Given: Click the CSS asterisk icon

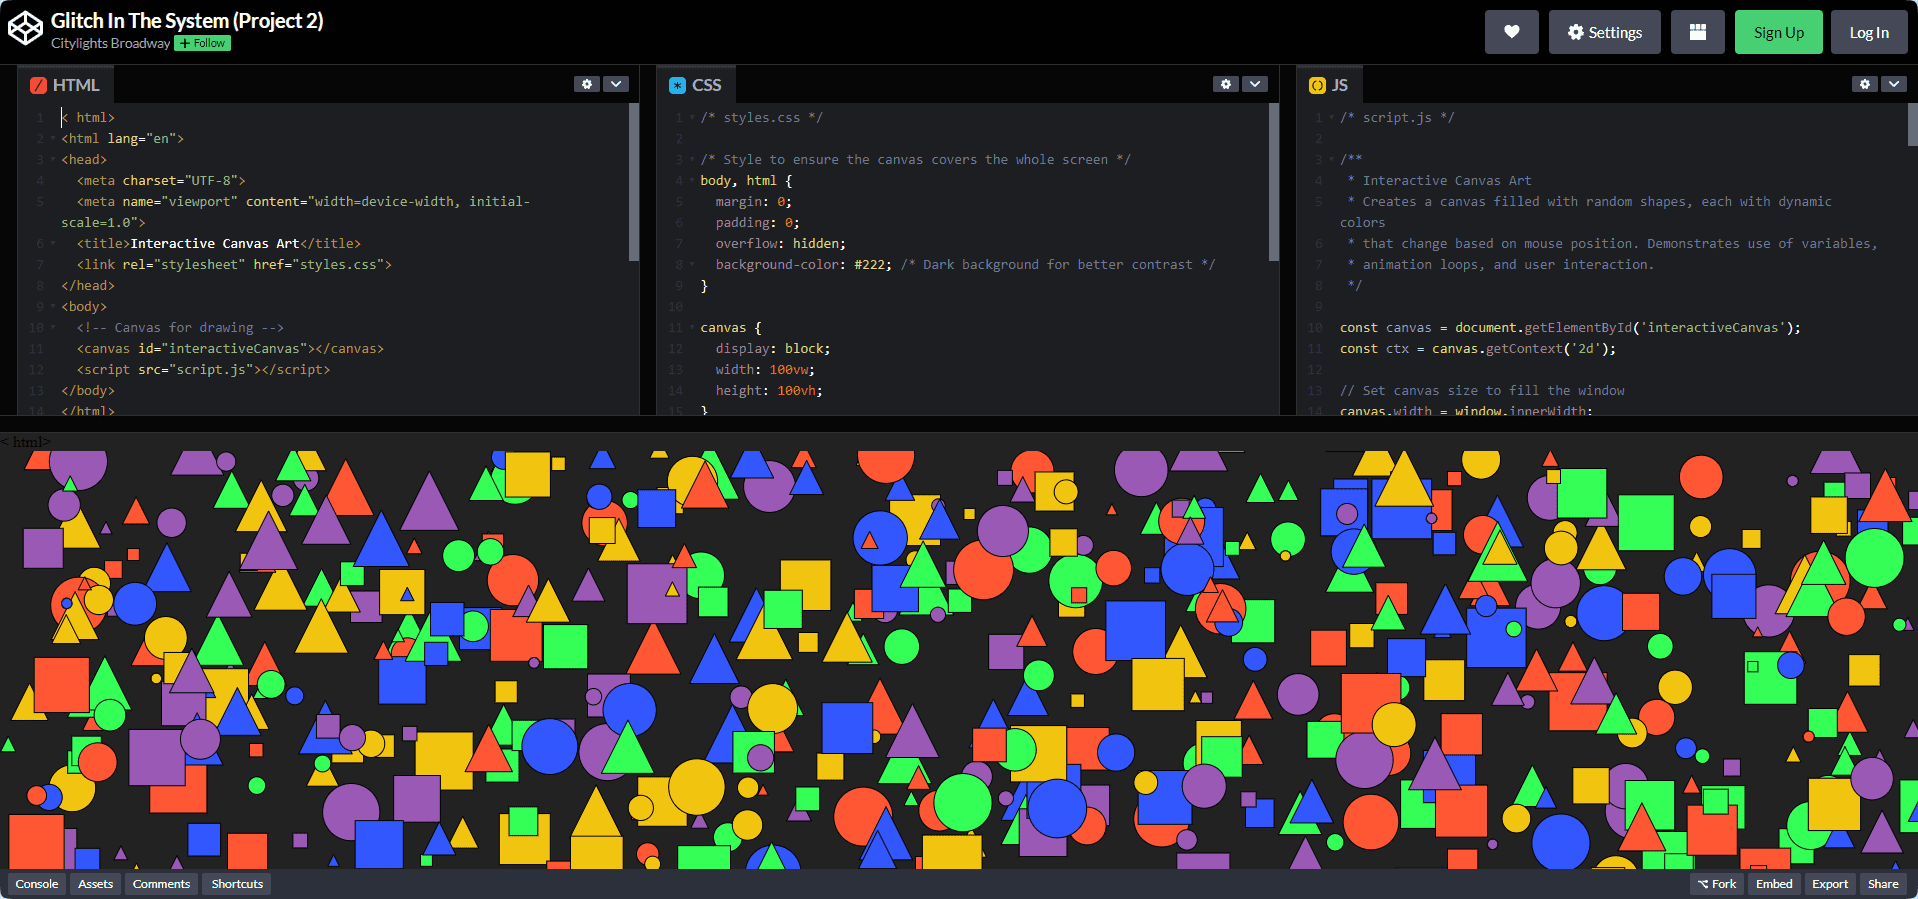Looking at the screenshot, I should click(x=677, y=85).
